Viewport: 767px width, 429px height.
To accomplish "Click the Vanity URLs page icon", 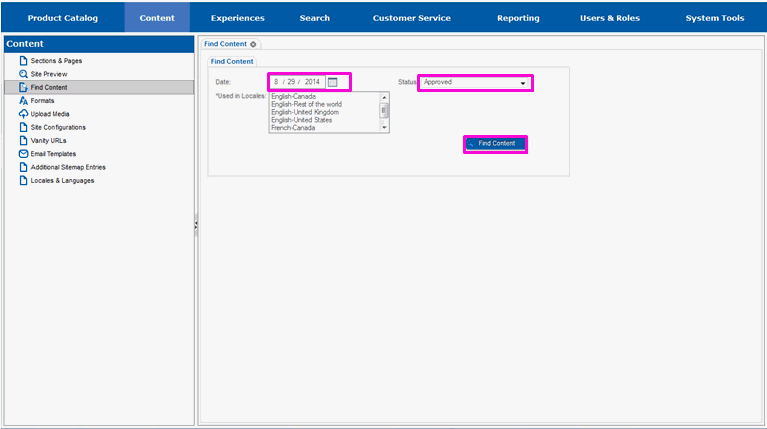I will pyautogui.click(x=23, y=140).
